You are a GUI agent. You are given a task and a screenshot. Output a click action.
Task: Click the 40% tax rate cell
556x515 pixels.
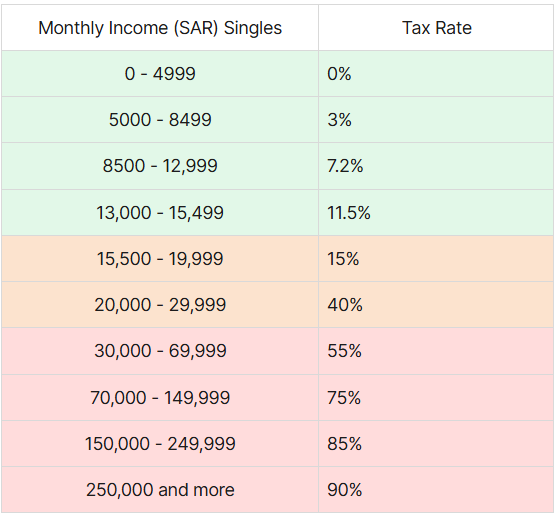(436, 305)
